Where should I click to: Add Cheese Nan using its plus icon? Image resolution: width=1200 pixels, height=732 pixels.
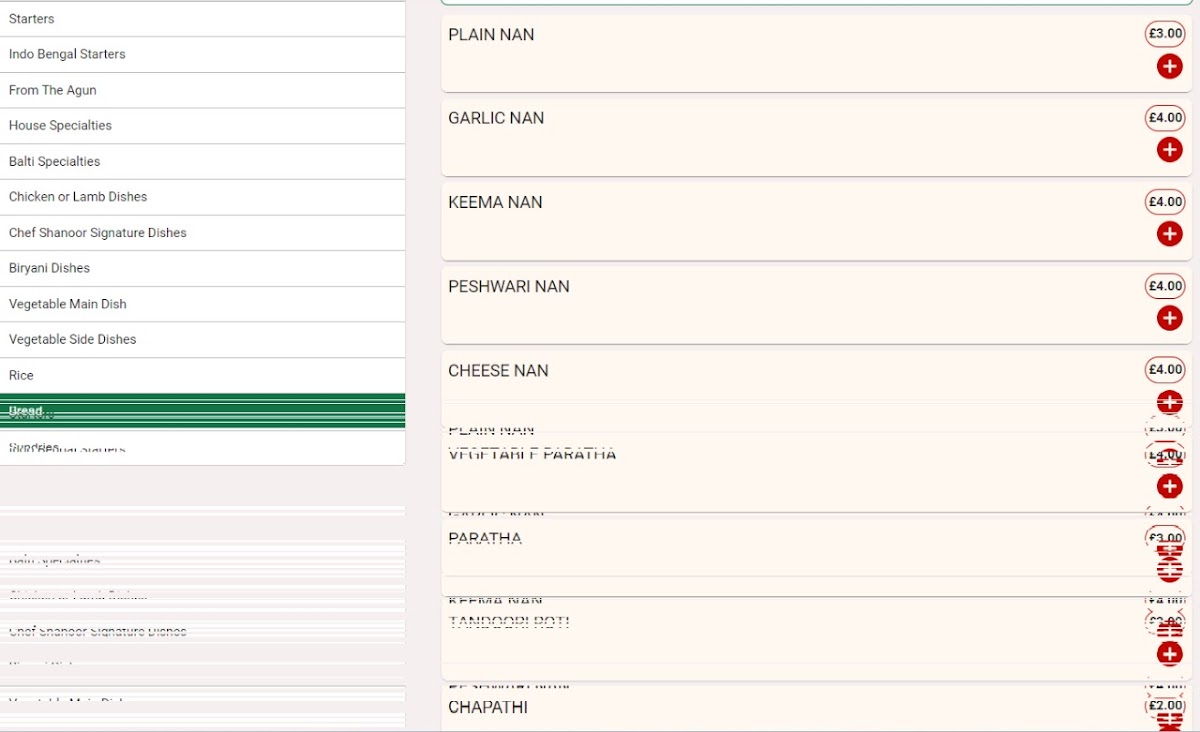[x=1169, y=402]
